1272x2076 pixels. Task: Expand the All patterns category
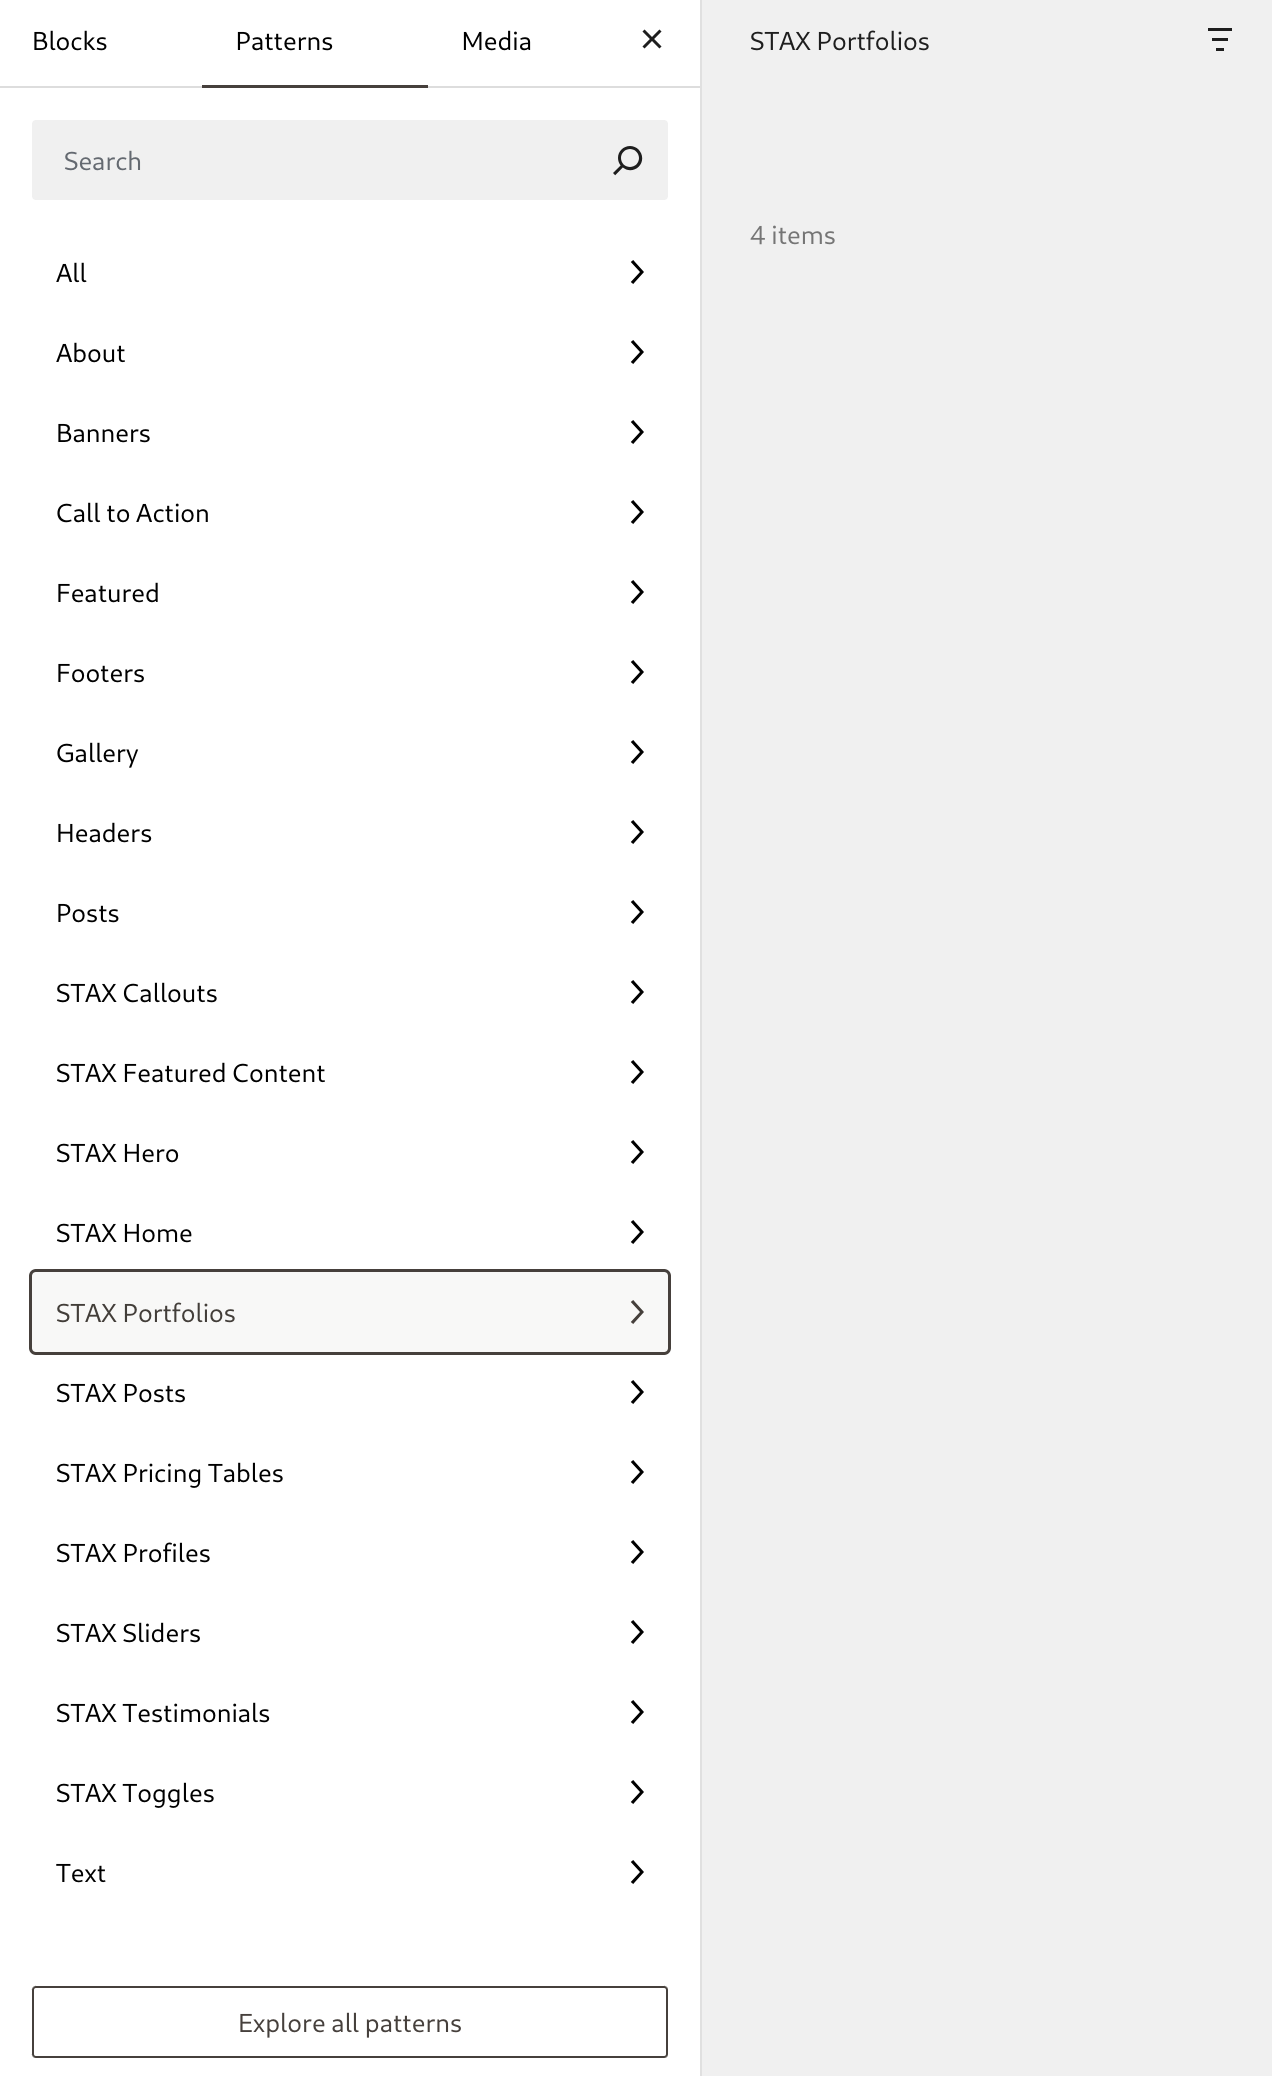point(350,272)
